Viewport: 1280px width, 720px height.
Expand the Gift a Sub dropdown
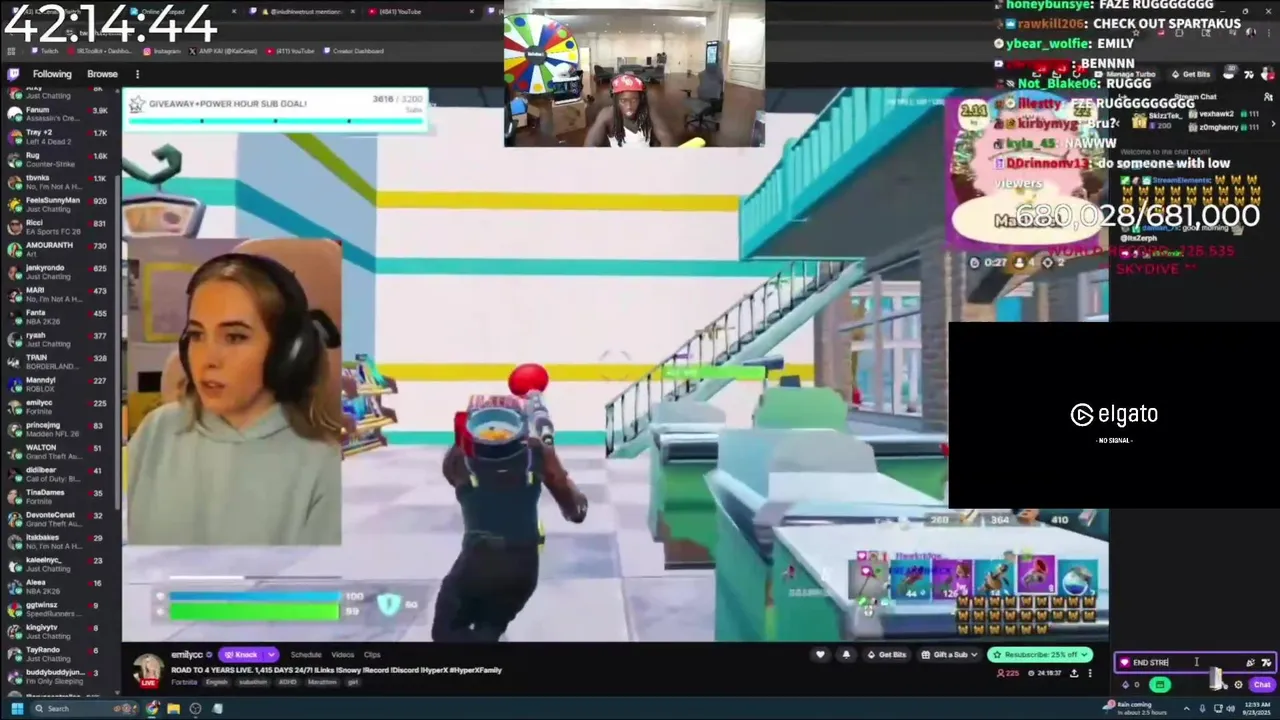point(949,655)
